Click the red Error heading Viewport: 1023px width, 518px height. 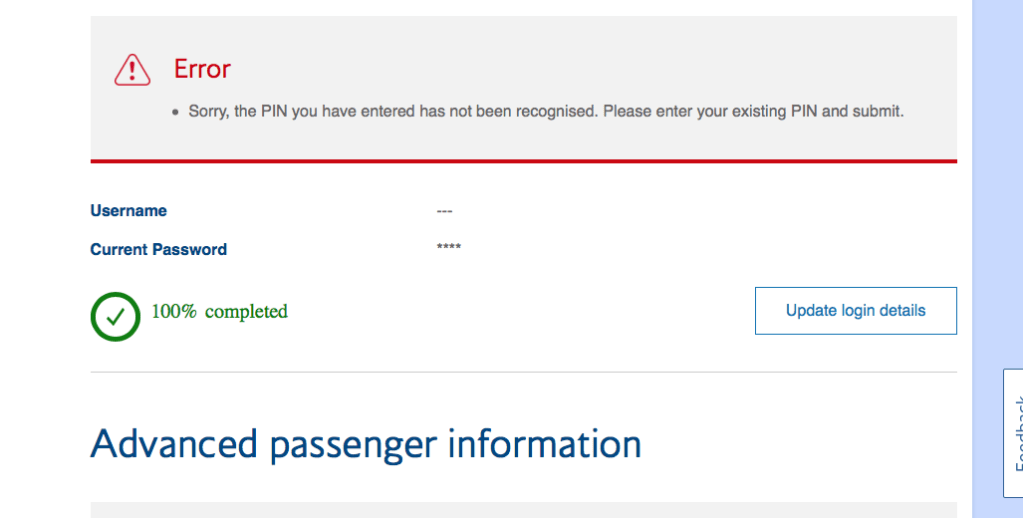pyautogui.click(x=202, y=69)
